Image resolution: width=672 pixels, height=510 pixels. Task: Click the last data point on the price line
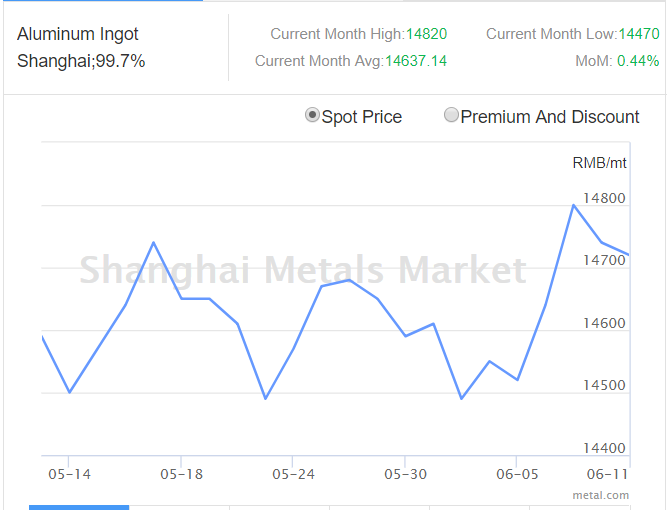(628, 254)
